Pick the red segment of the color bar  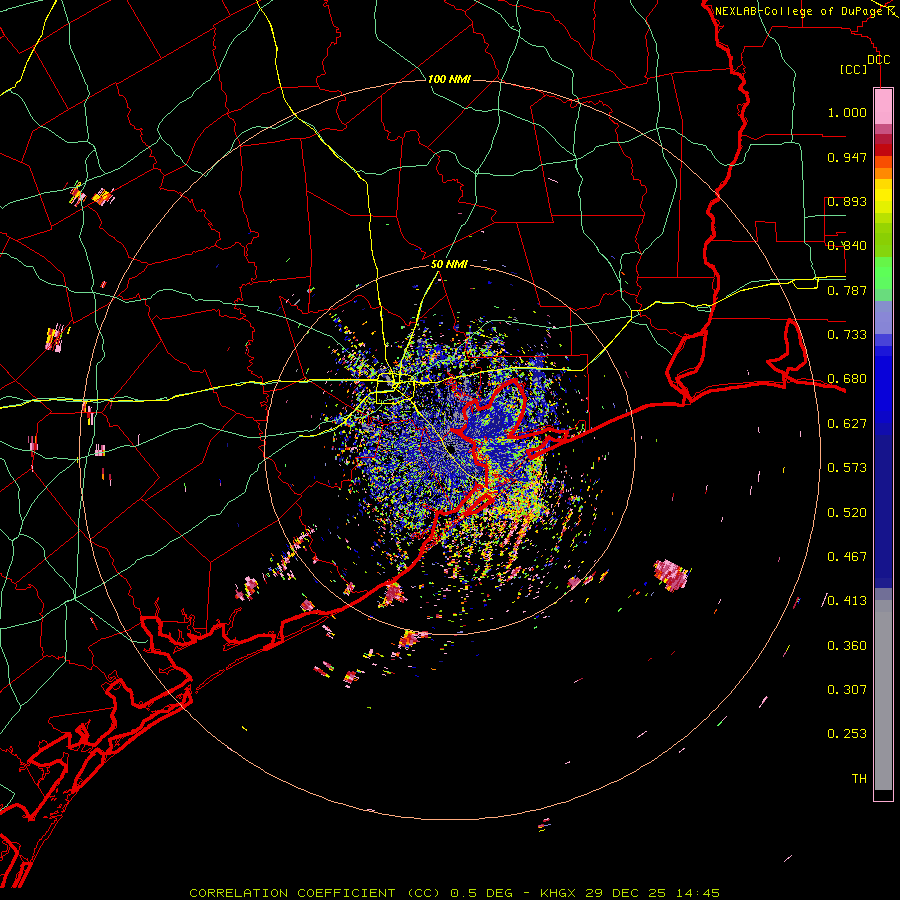tap(883, 150)
